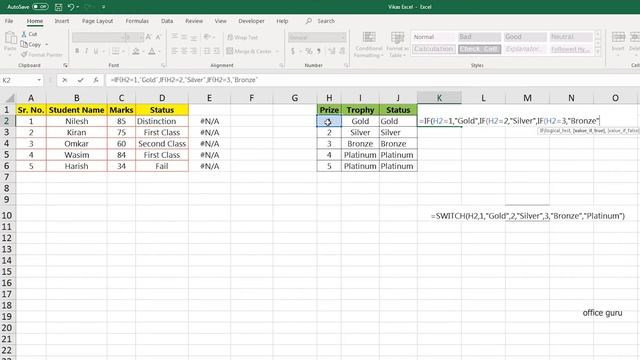Open the Name Box dropdown arrow
Screen dimensions: 640x360
pyautogui.click(x=39, y=80)
